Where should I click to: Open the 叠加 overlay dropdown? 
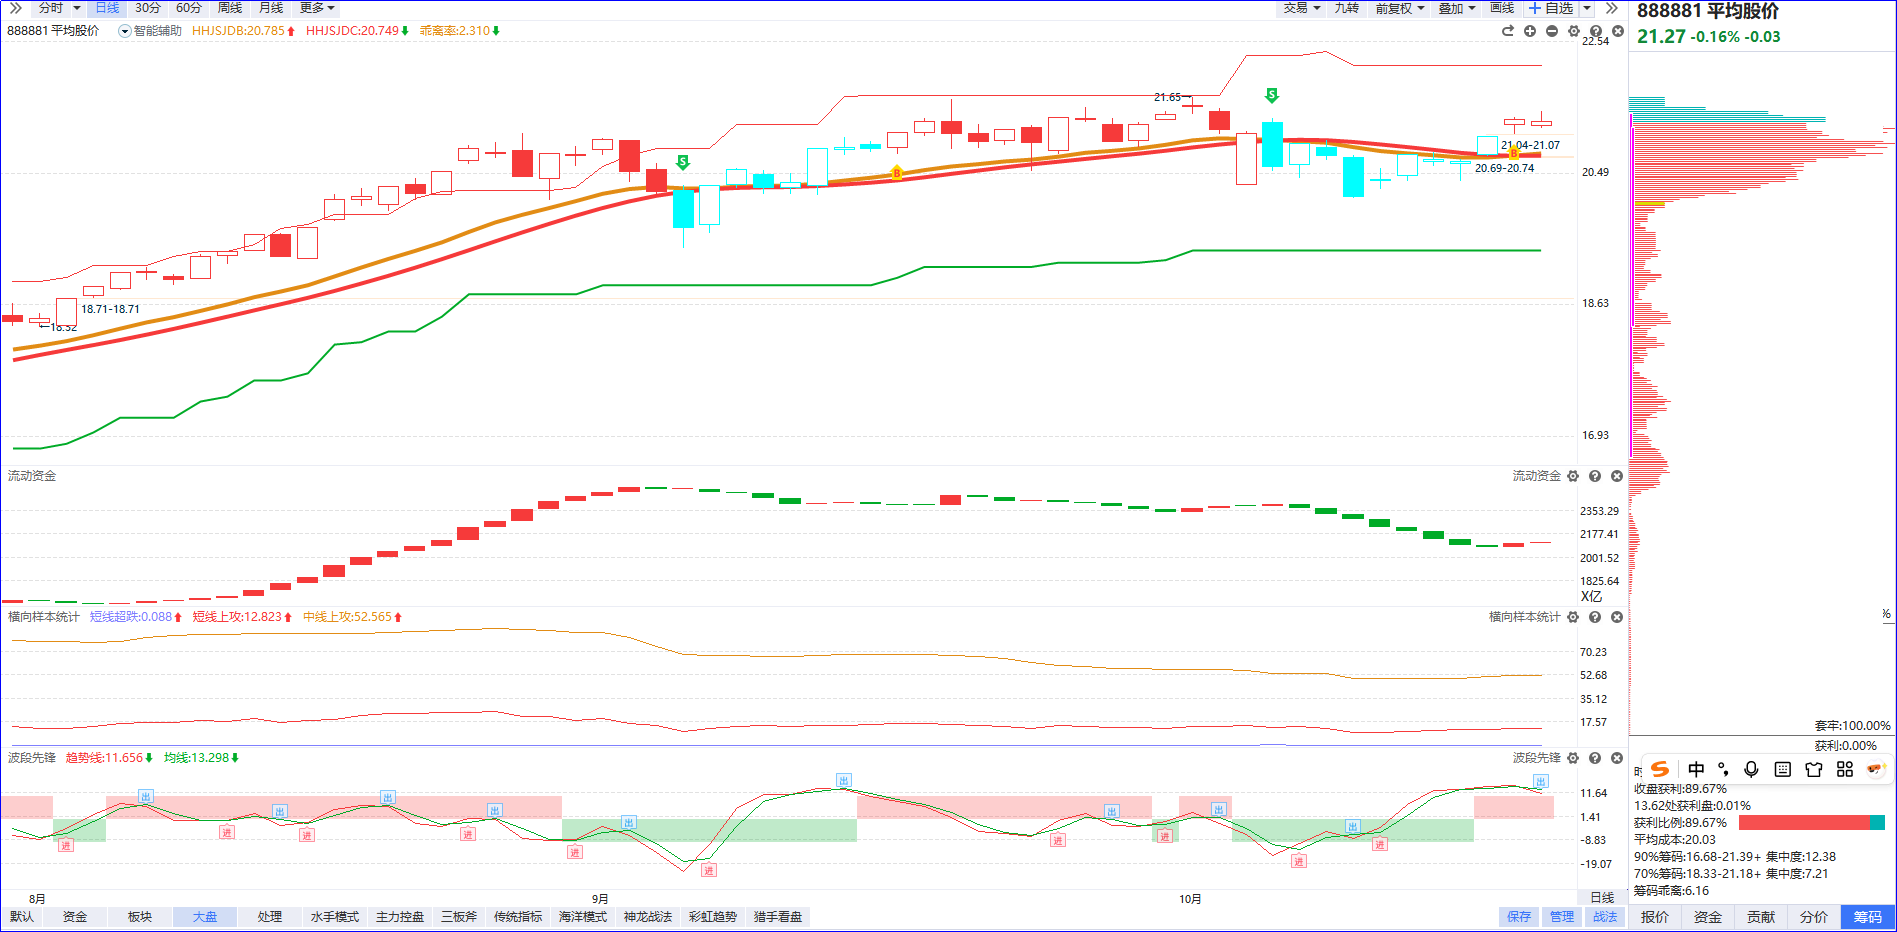point(1457,8)
